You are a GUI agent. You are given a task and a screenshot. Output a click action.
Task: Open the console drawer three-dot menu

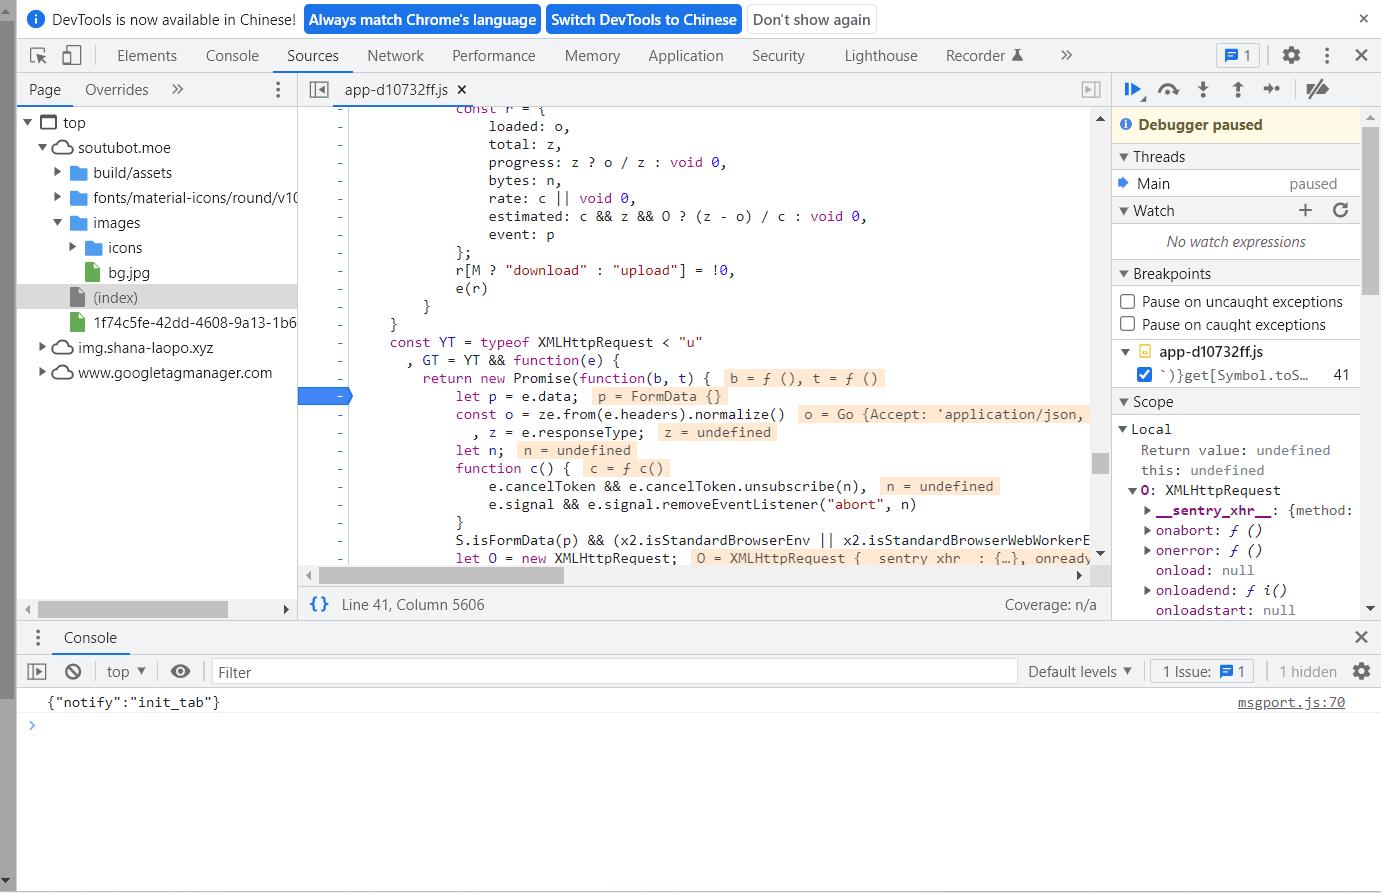(38, 638)
